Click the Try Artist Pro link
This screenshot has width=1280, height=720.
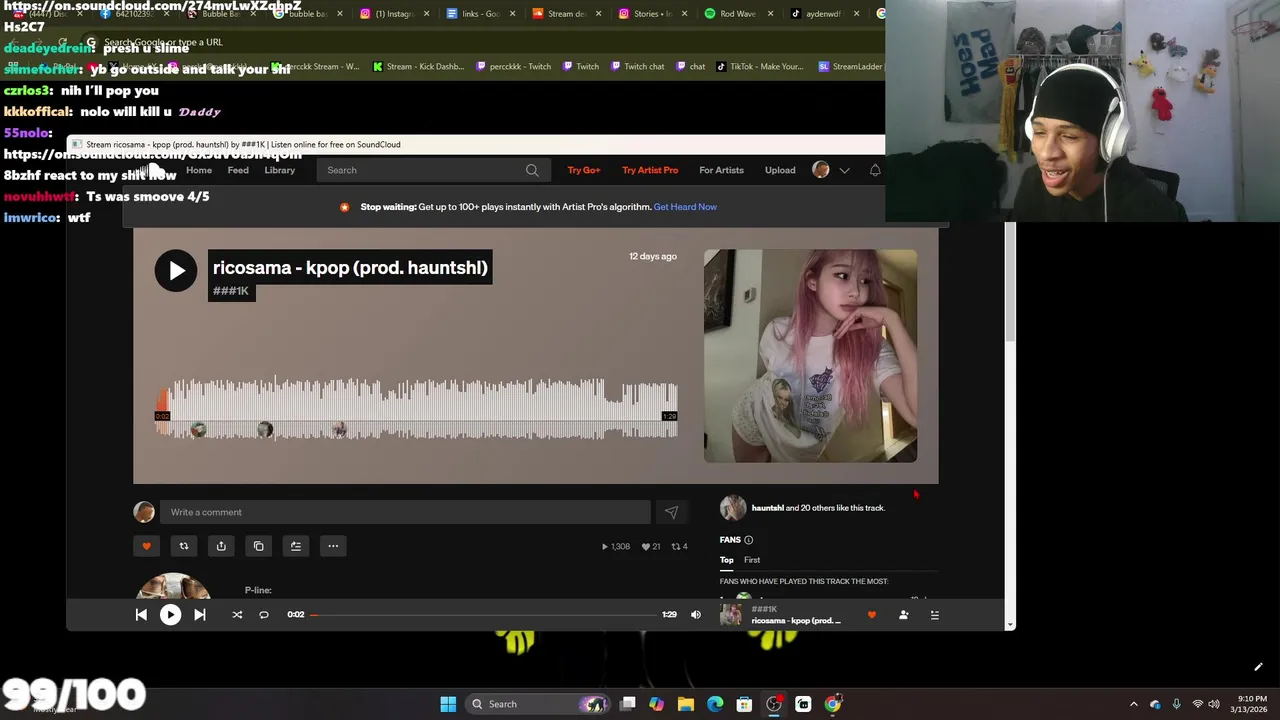650,170
